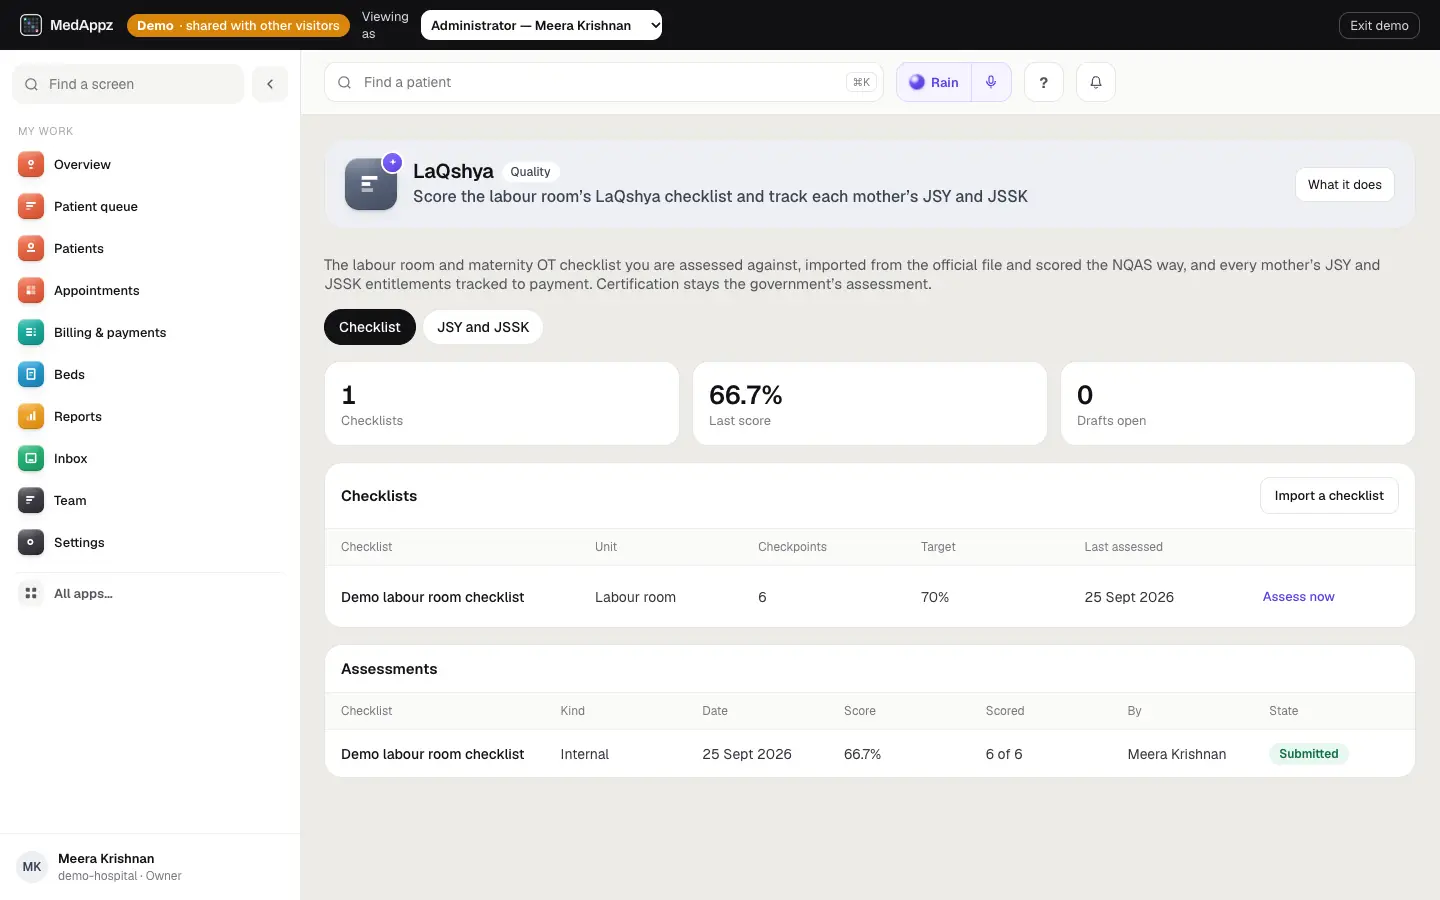This screenshot has height=900, width=1440.
Task: Show All apps grid icon
Action: click(x=31, y=594)
